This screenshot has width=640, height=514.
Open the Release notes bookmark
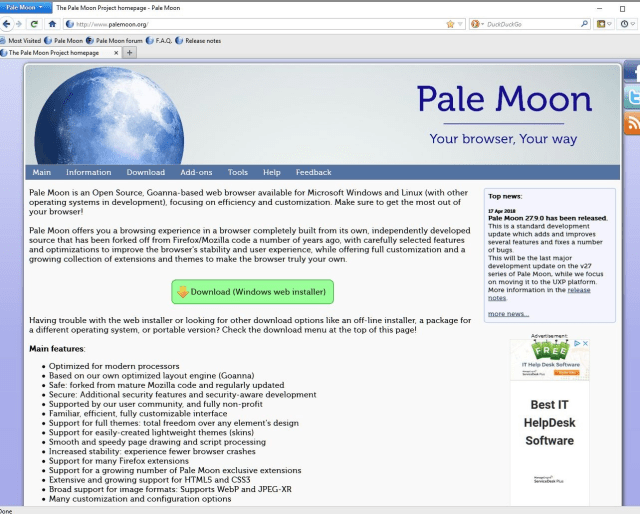point(198,41)
